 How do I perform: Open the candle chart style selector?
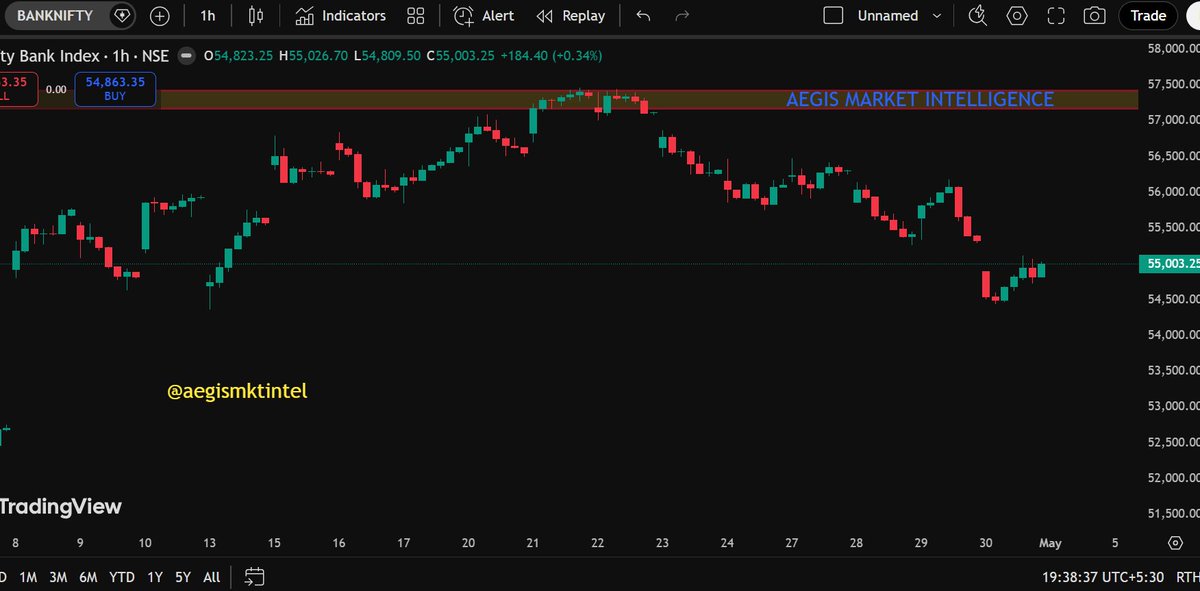(x=254, y=15)
